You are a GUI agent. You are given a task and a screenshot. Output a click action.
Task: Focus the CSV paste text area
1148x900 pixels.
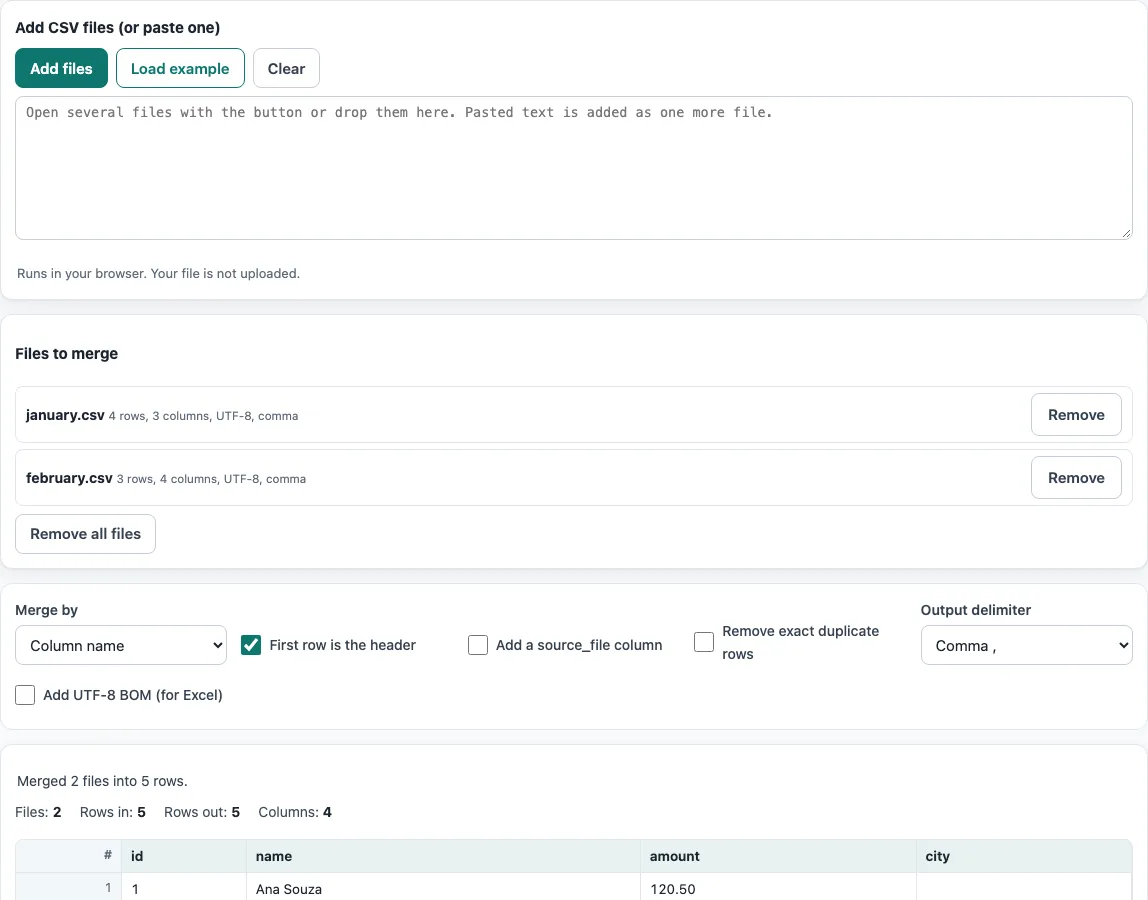[574, 168]
